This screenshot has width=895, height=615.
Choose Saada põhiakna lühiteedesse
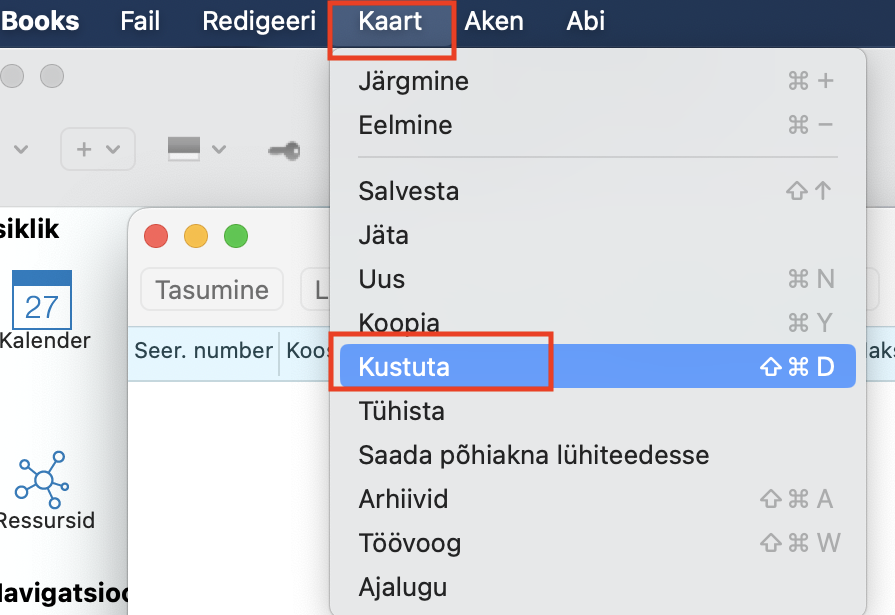[533, 455]
